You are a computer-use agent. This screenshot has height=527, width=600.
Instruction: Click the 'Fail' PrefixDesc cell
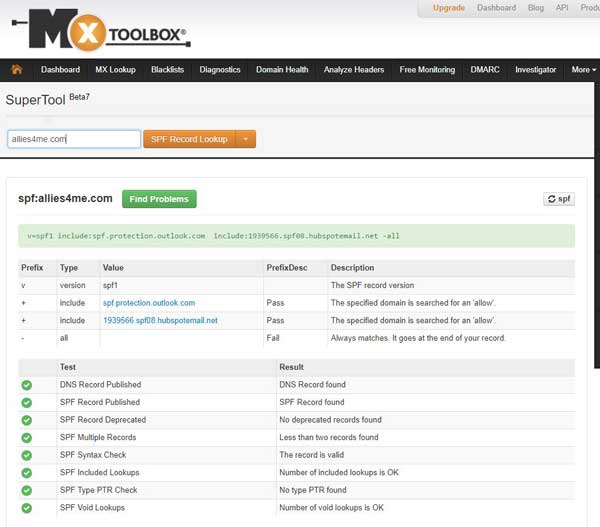tap(273, 338)
